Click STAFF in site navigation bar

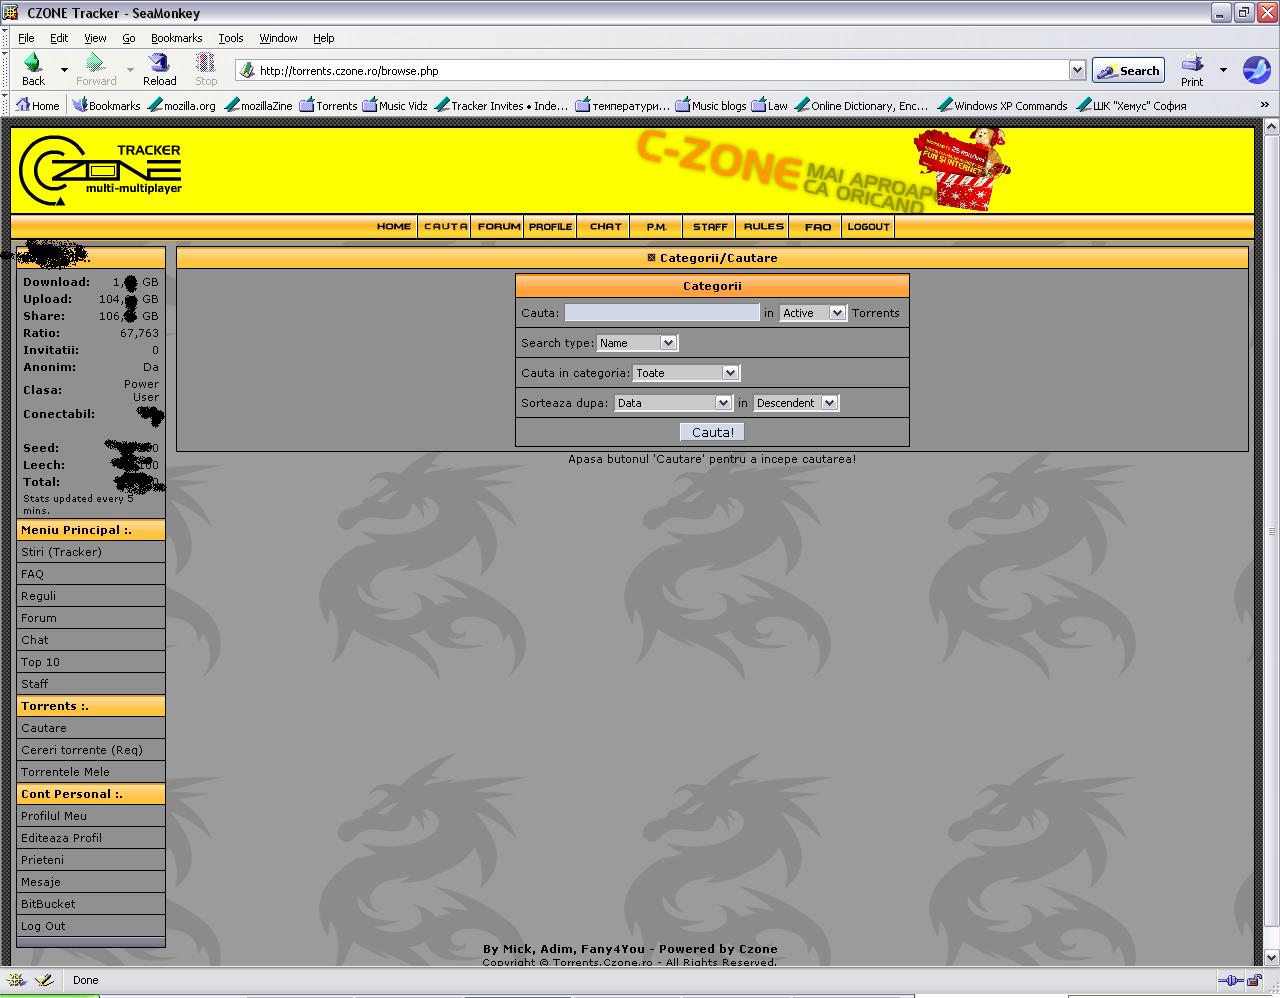pyautogui.click(x=710, y=227)
